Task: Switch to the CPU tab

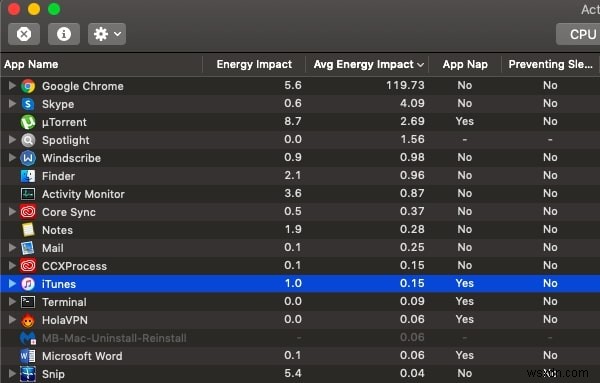Action: point(579,34)
